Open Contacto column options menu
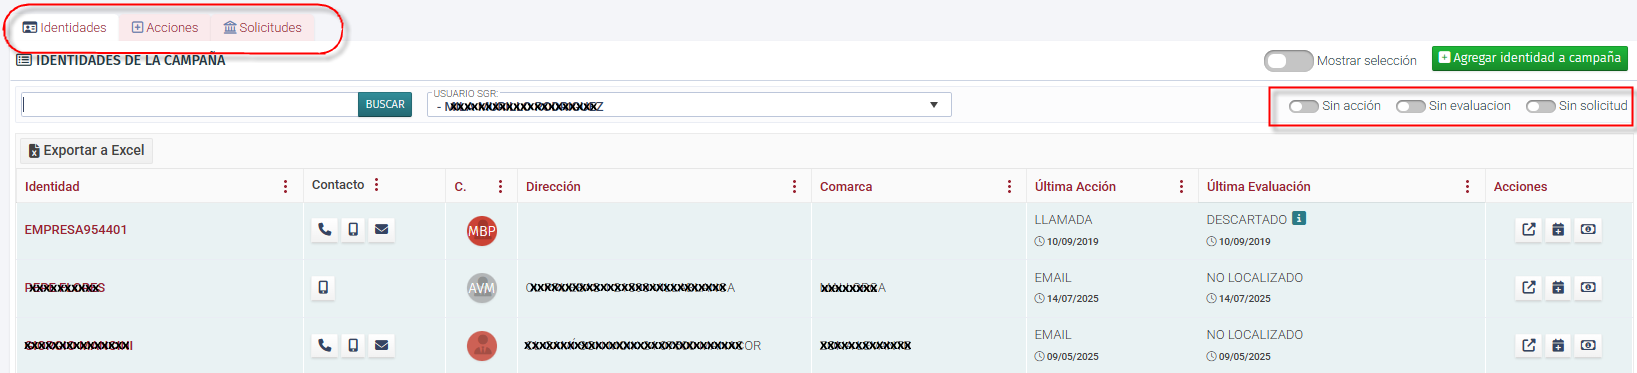The height and width of the screenshot is (373, 1637). [x=377, y=185]
